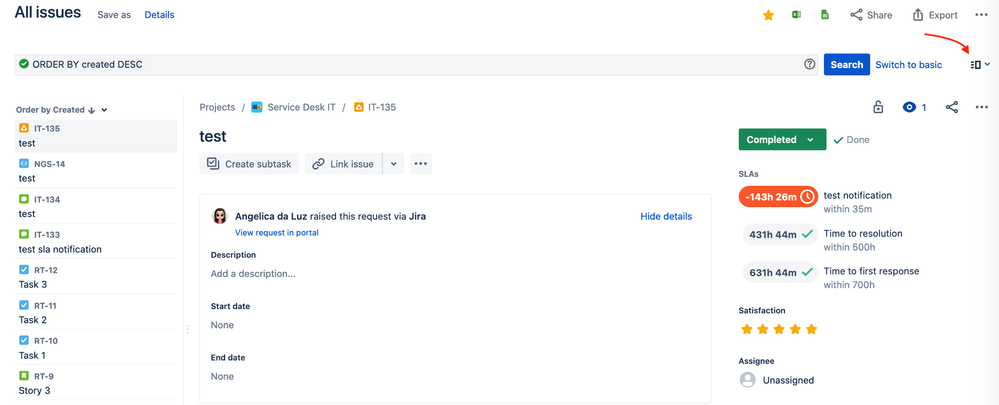Open the Service Desk IT breadcrumb

[x=294, y=107]
